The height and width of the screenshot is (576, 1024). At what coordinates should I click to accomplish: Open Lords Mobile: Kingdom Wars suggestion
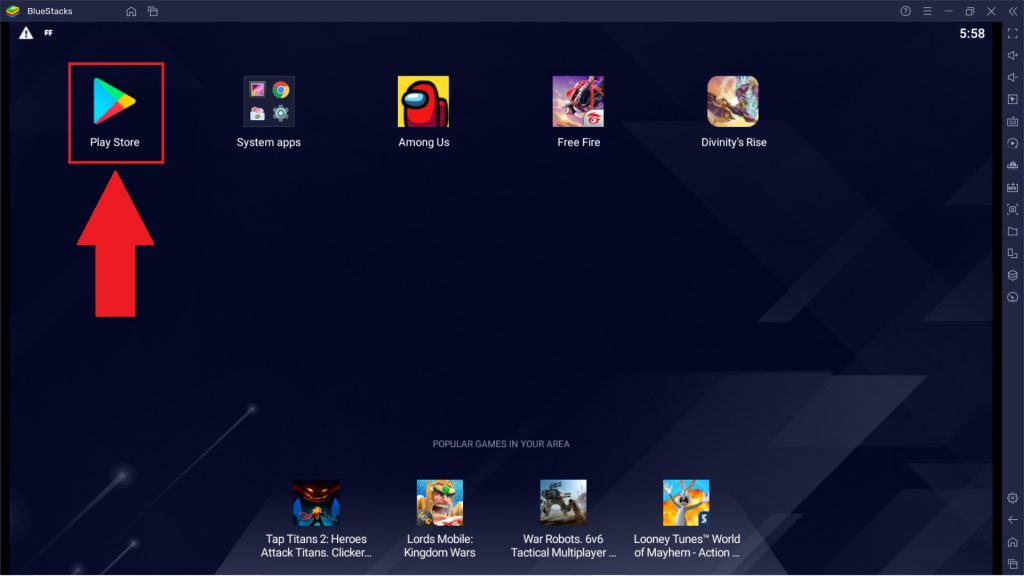pos(440,519)
